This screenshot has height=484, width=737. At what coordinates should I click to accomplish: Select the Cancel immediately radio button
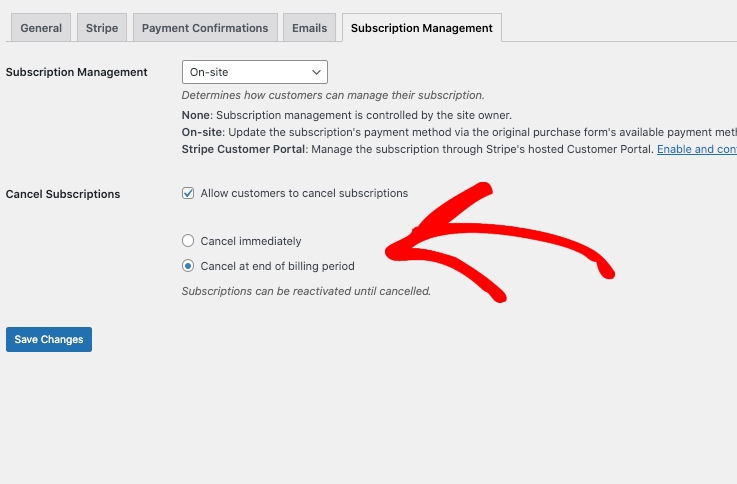188,241
